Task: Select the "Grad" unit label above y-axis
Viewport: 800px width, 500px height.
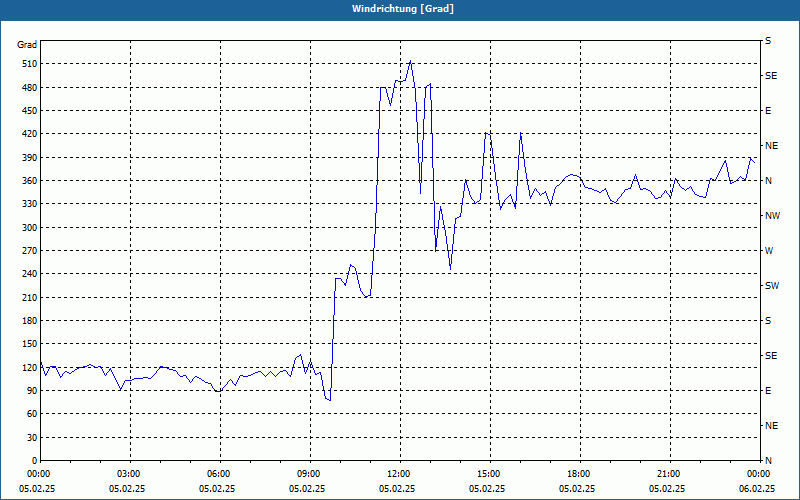Action: (x=27, y=45)
